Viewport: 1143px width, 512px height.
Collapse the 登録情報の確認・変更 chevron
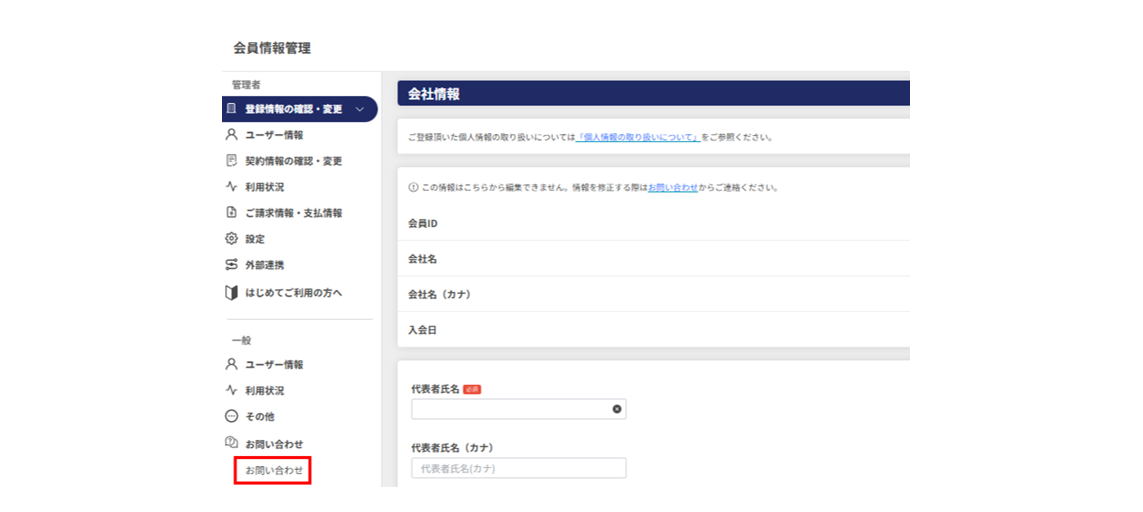pos(359,109)
